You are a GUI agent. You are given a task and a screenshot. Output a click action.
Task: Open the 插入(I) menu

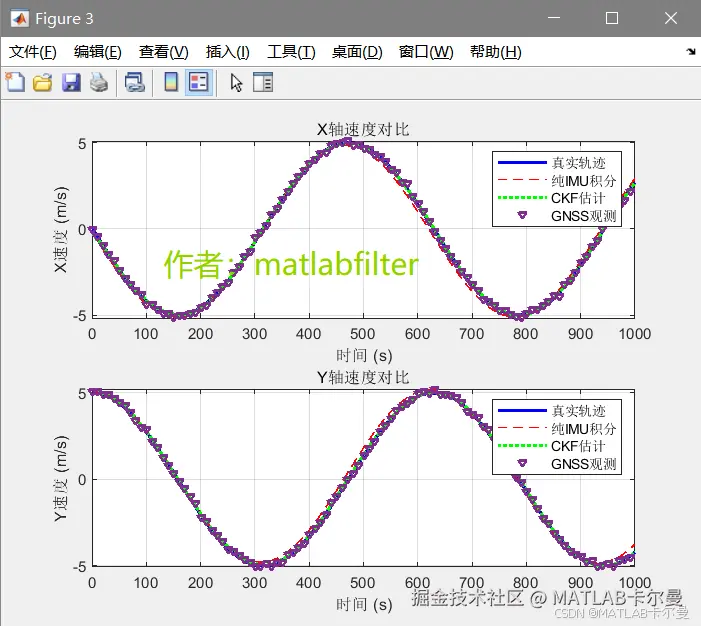228,52
